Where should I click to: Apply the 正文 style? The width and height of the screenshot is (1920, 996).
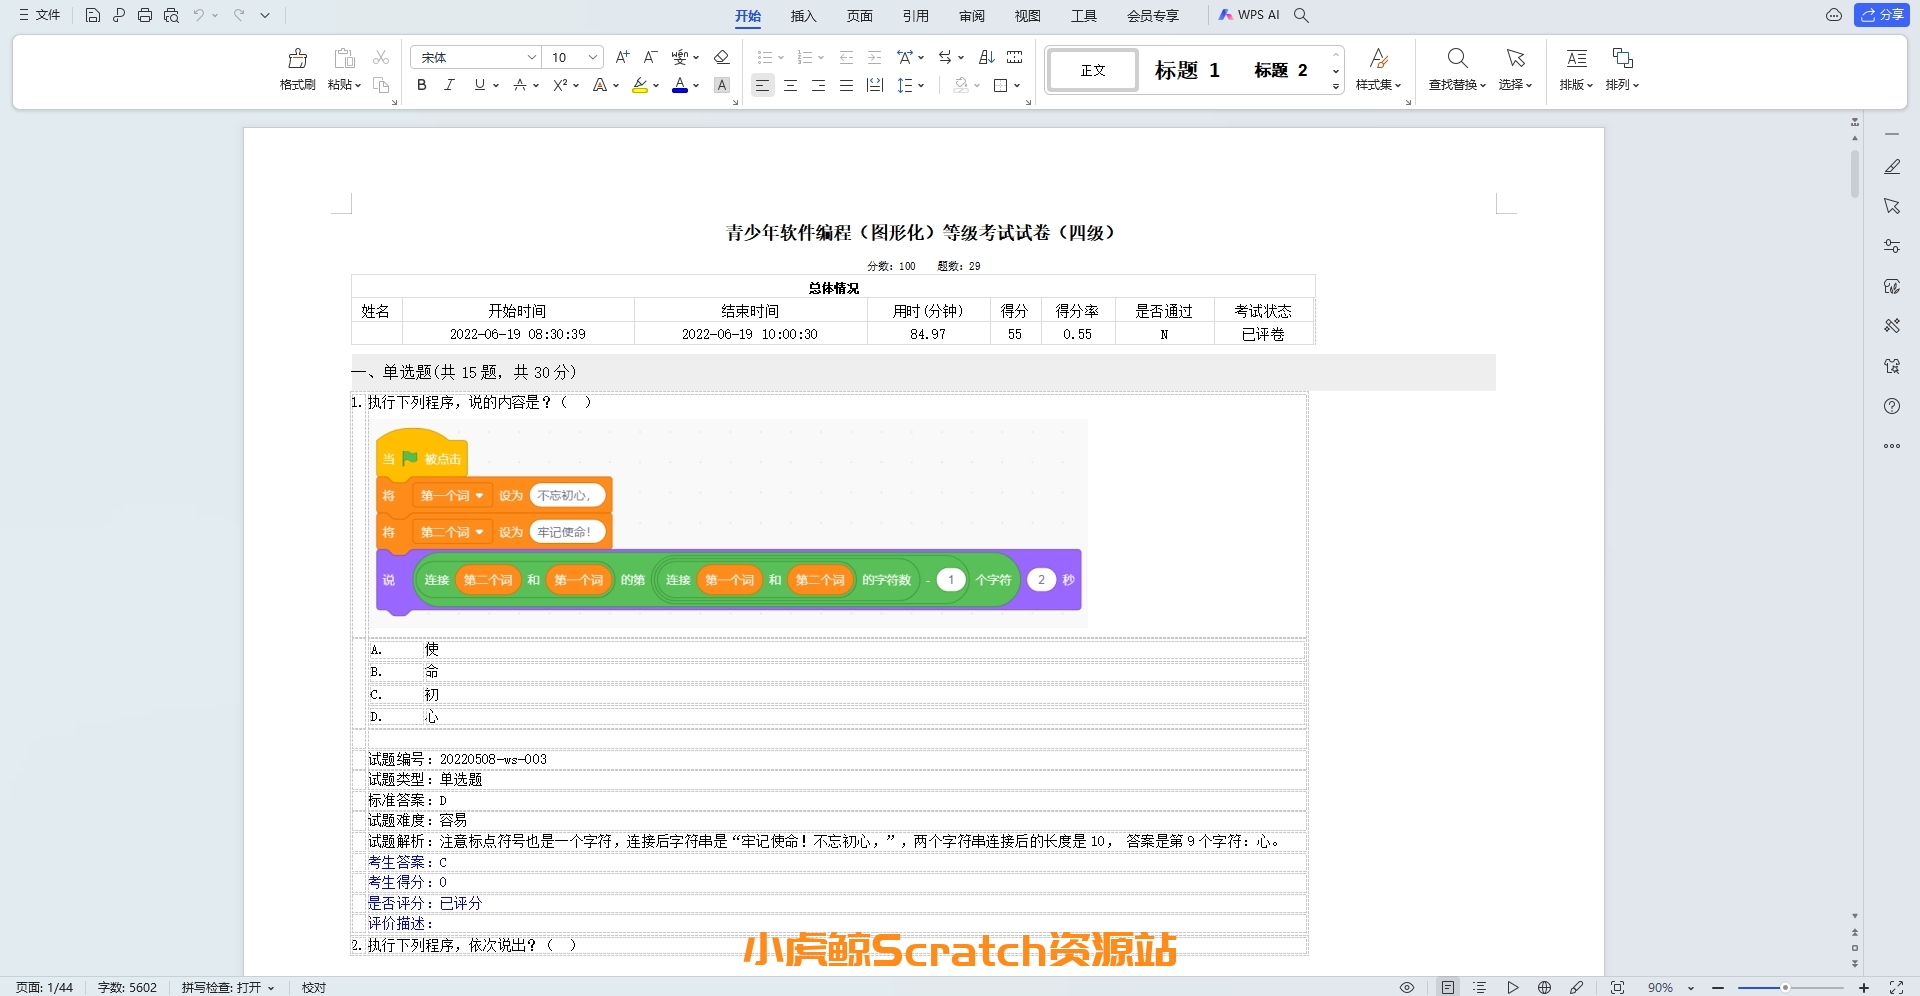click(1093, 70)
